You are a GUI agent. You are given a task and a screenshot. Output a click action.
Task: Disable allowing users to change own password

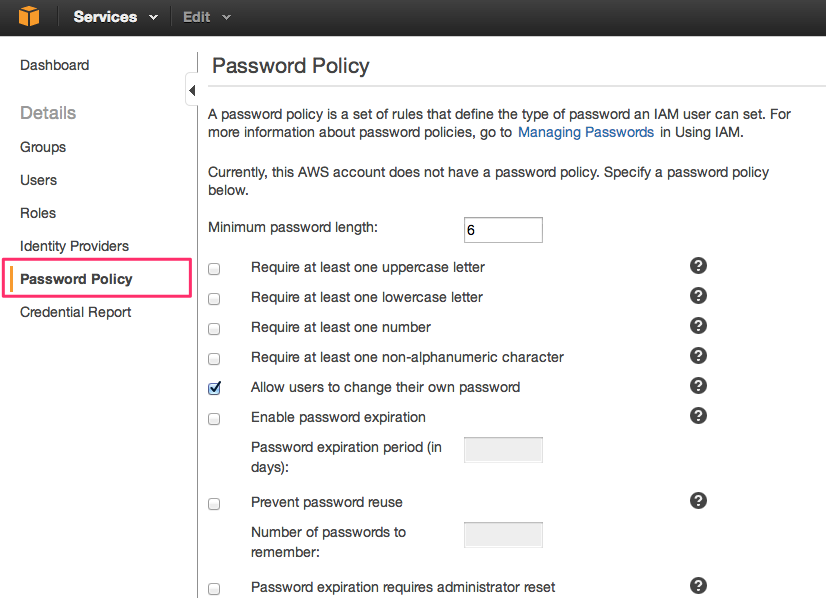point(214,388)
